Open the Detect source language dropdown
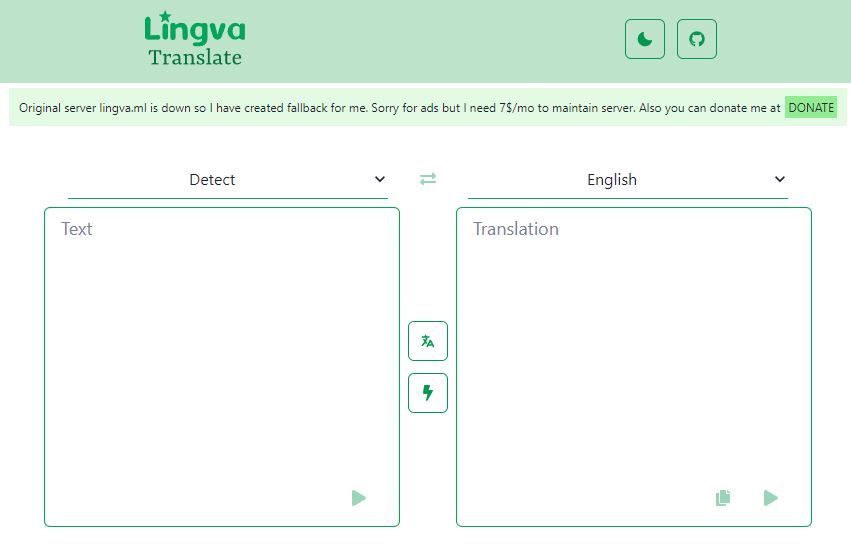The height and width of the screenshot is (544, 851). coord(227,180)
